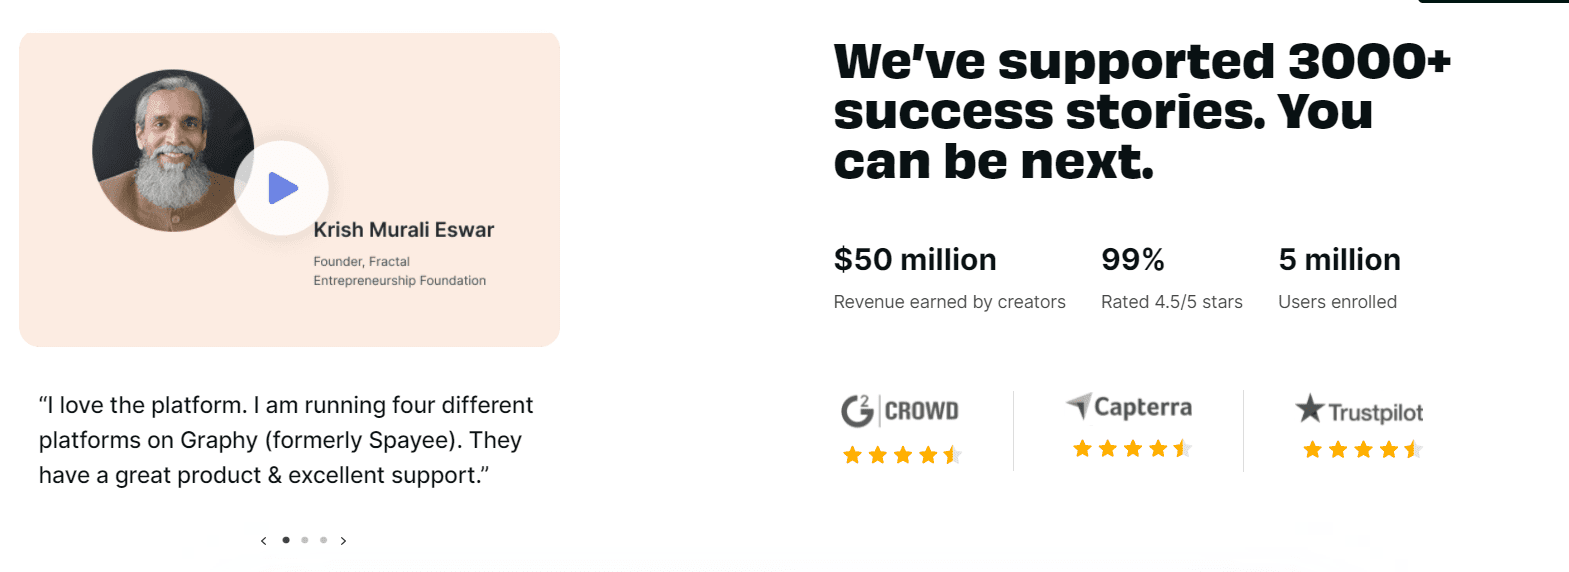Viewport: 1569px width, 572px height.
Task: Advance to the next testimonial with right arrow
Action: 343,541
